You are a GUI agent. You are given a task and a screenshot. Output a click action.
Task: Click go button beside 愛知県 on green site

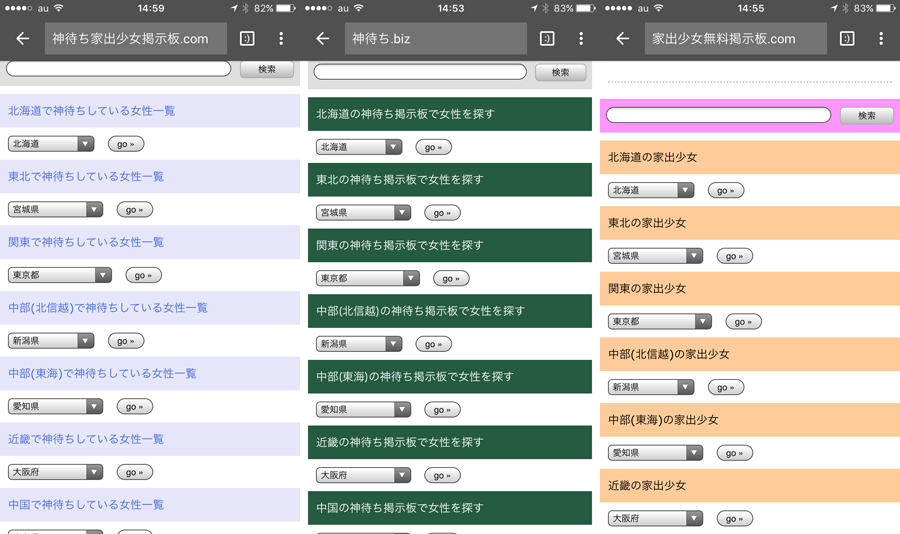pos(443,410)
